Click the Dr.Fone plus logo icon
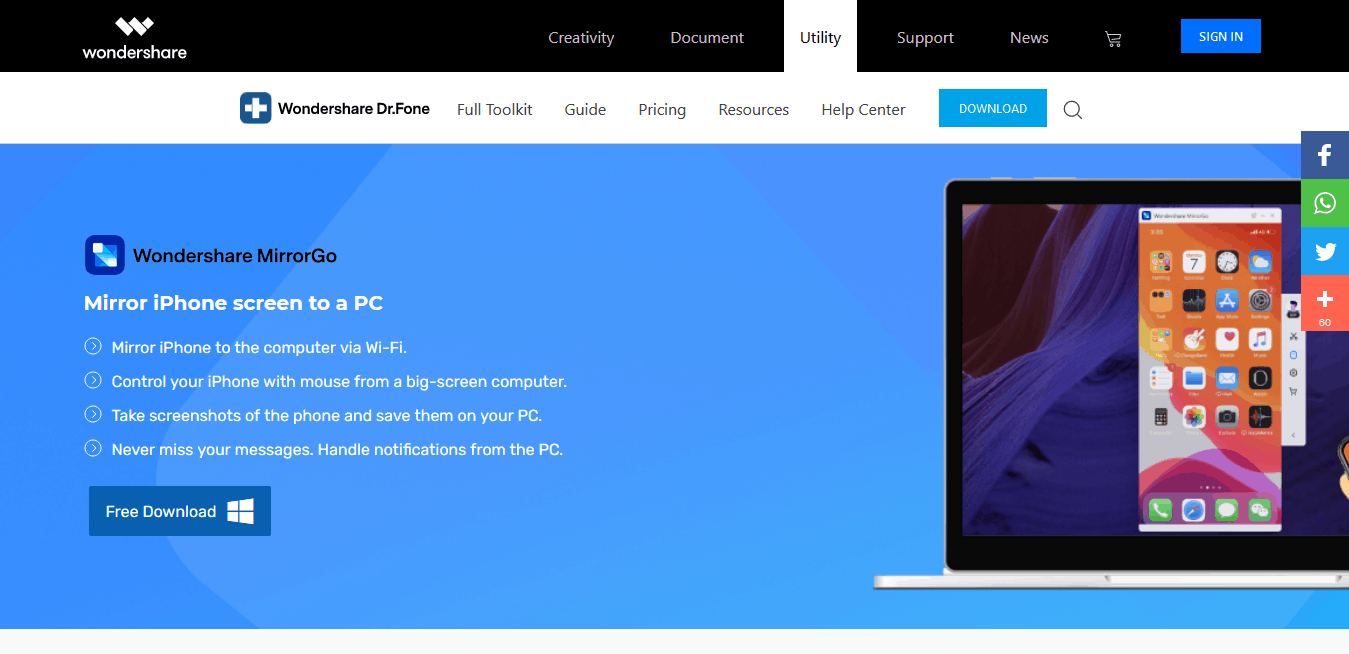This screenshot has height=654, width=1349. coord(256,108)
